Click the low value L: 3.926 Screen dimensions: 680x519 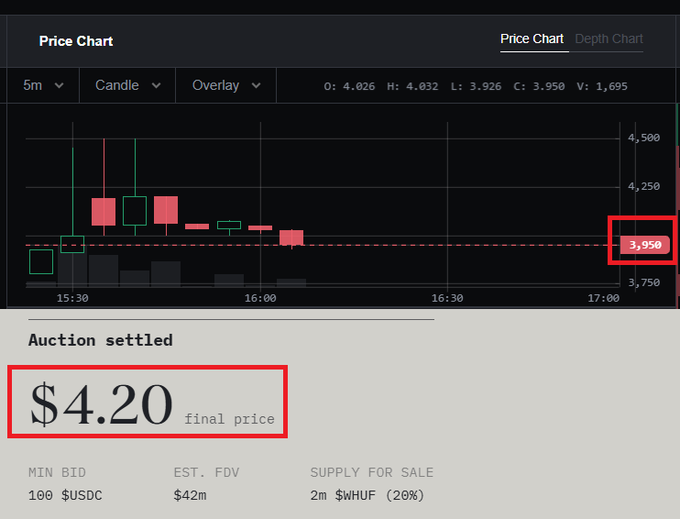pyautogui.click(x=476, y=86)
